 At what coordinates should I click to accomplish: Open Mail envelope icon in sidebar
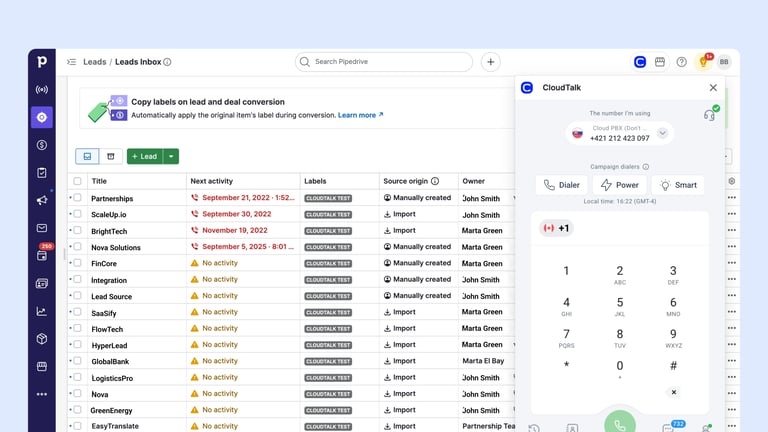(42, 228)
